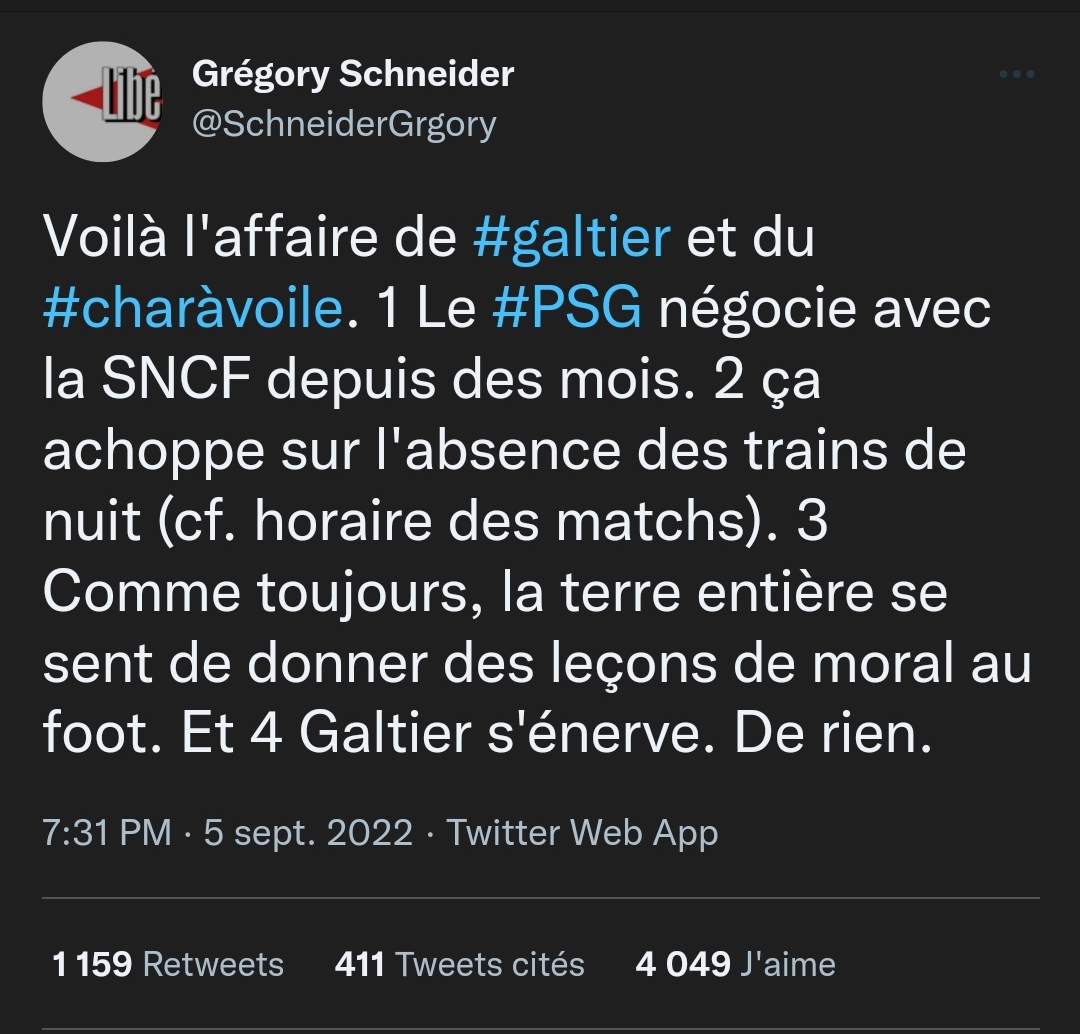The height and width of the screenshot is (1034, 1080).
Task: View the 4 049 J'aime list
Action: point(735,964)
